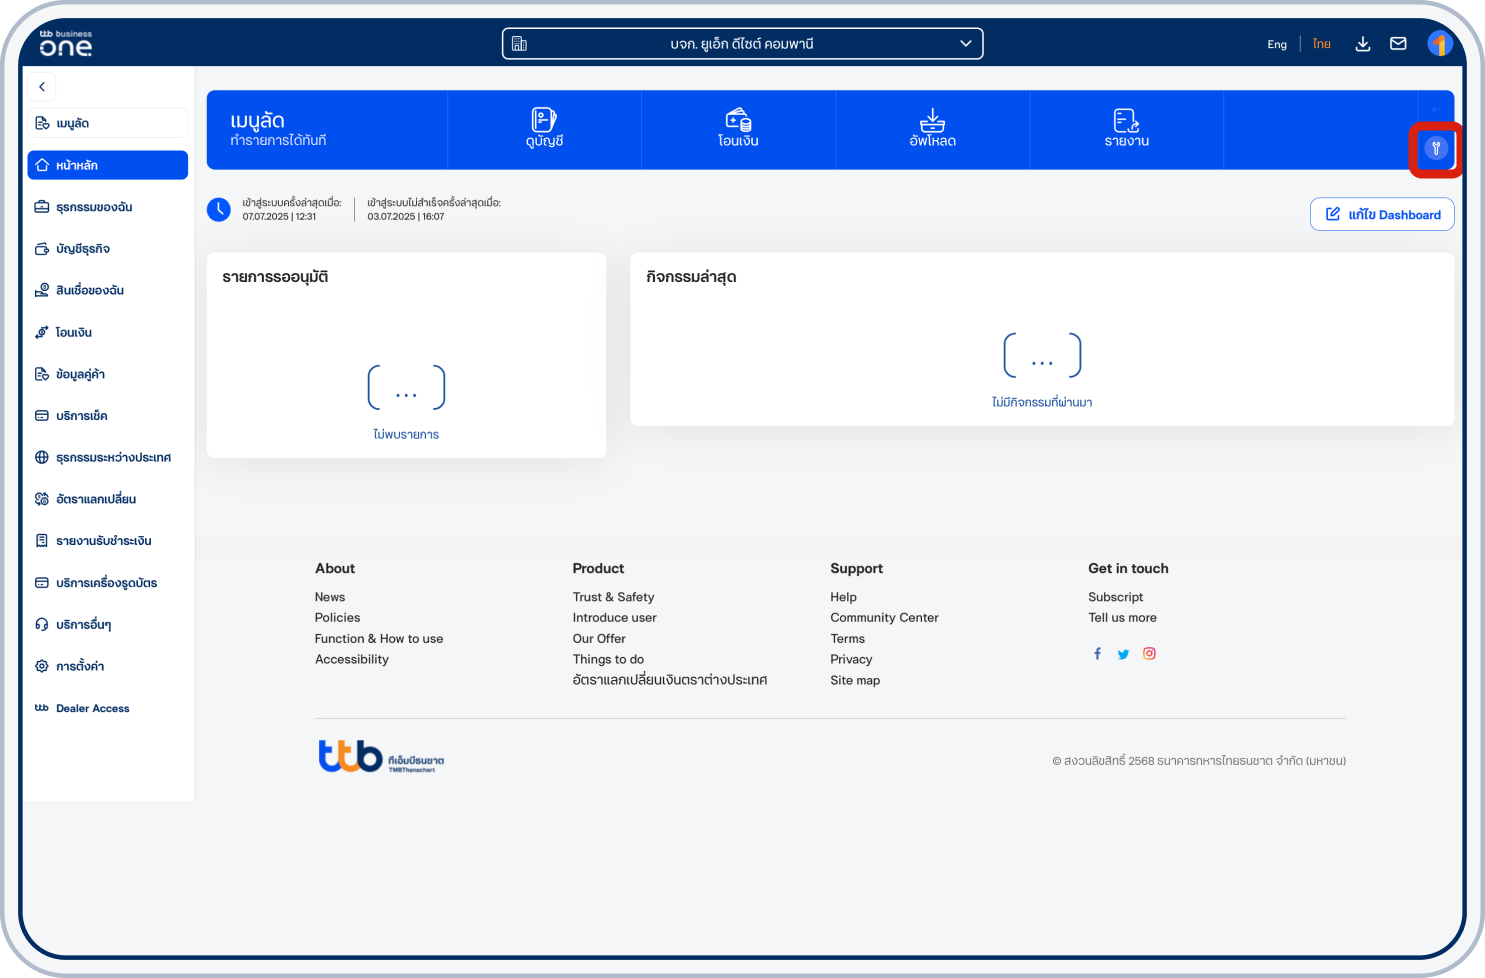Click the ดูบัญชี shortcut icon

click(544, 121)
